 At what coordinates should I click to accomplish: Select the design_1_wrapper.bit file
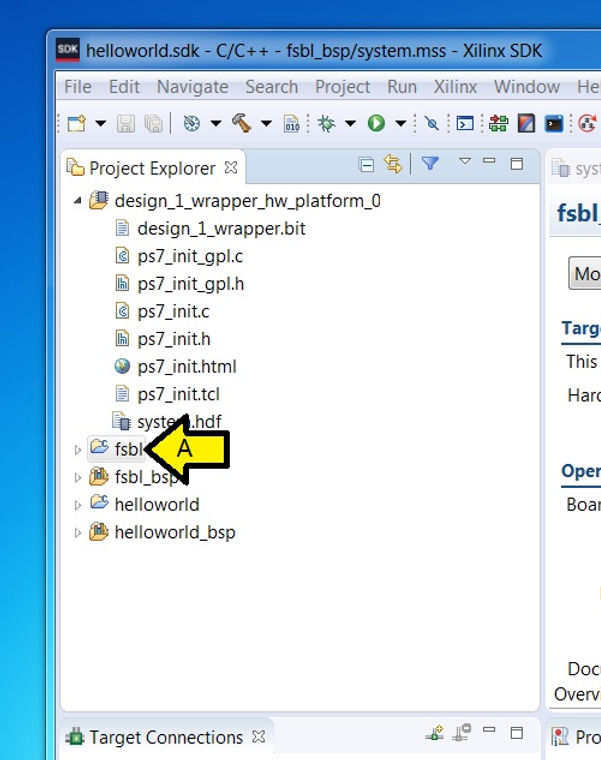tap(220, 228)
